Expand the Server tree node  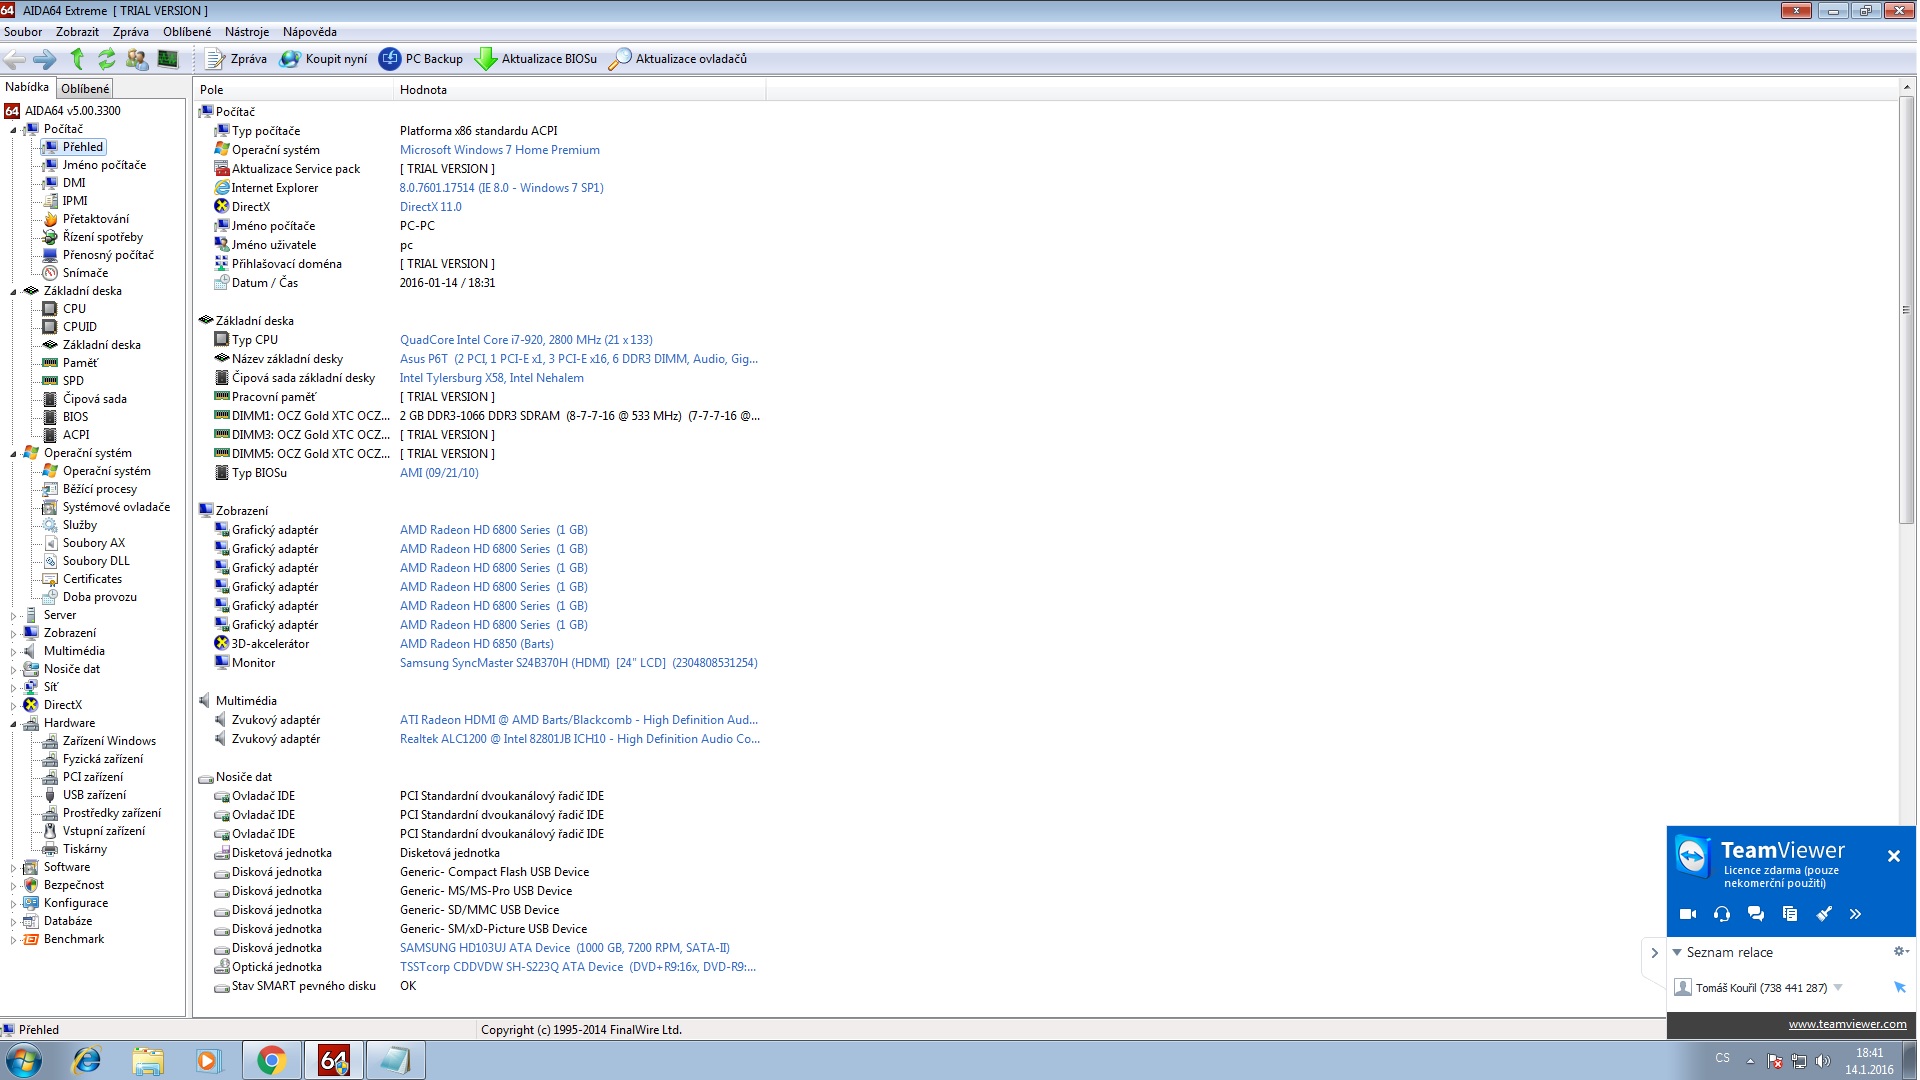coord(14,616)
